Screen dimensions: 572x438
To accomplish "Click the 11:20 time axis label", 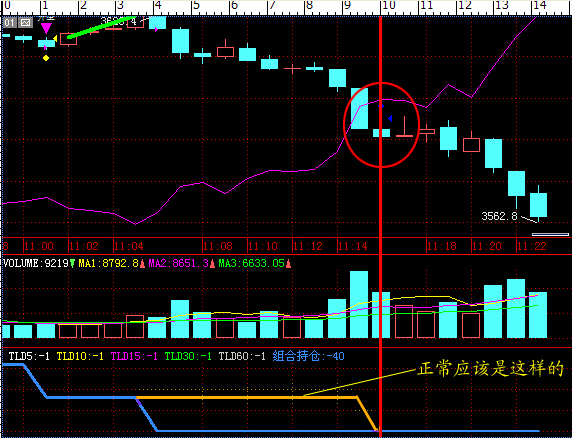I will pyautogui.click(x=487, y=247).
